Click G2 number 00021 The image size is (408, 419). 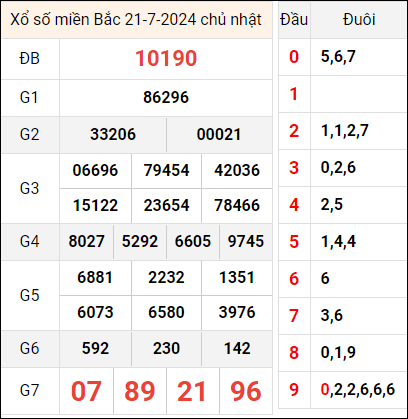[219, 135]
